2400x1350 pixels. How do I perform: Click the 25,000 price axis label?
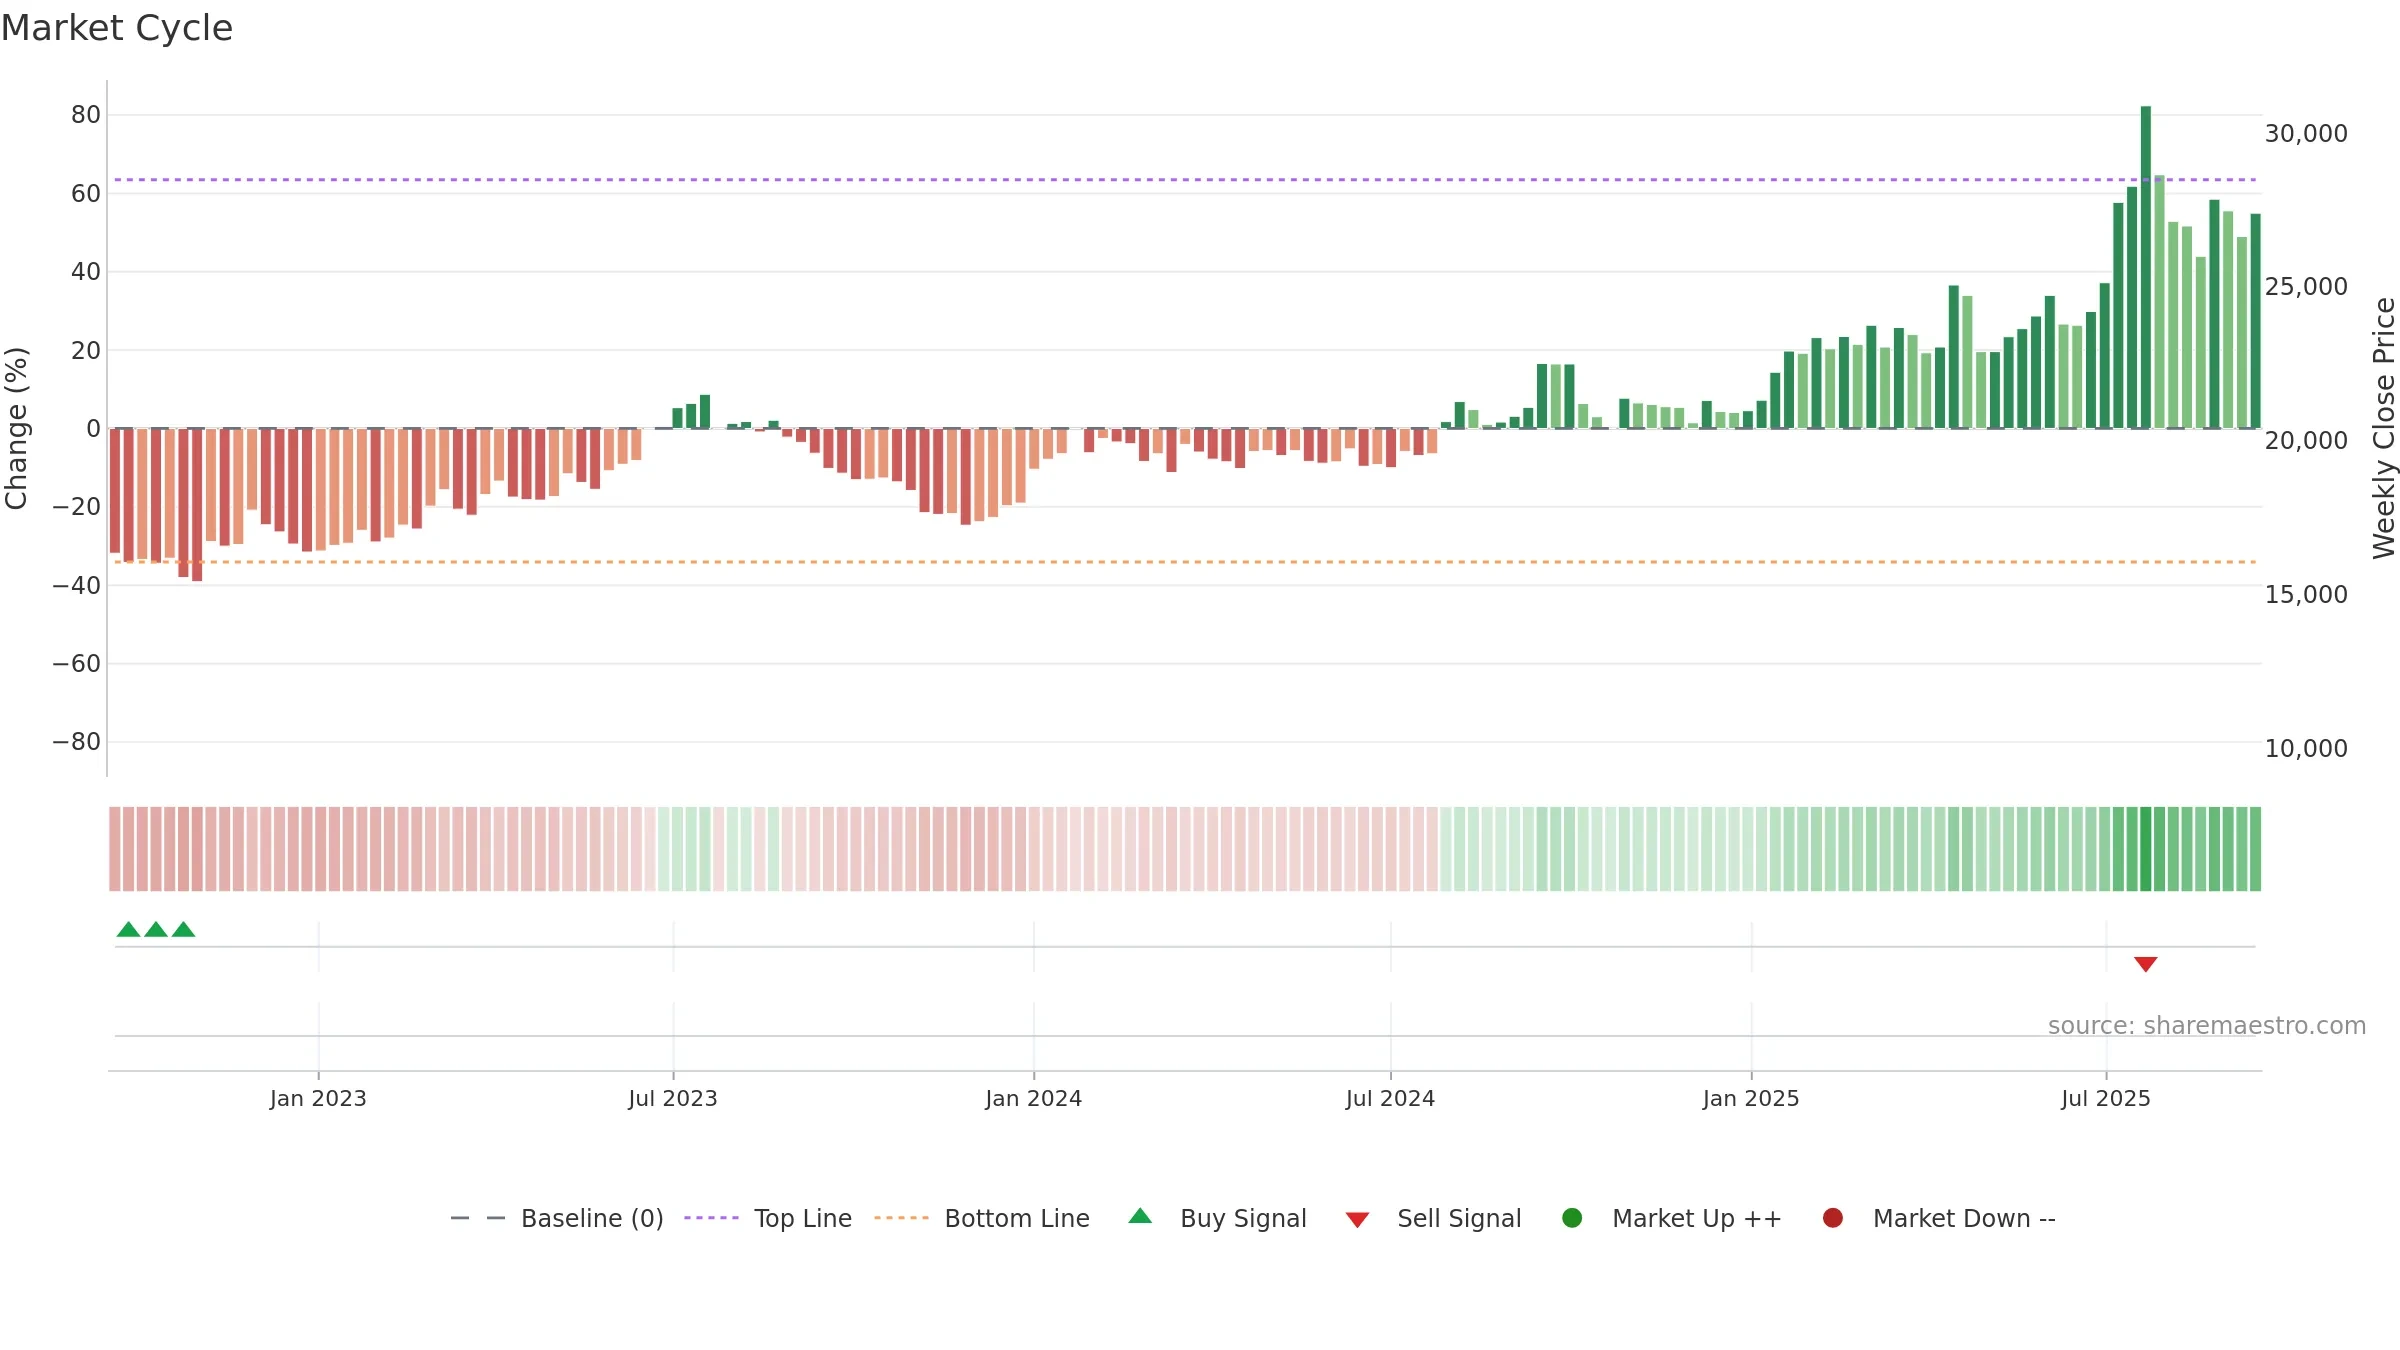pyautogui.click(x=2306, y=287)
